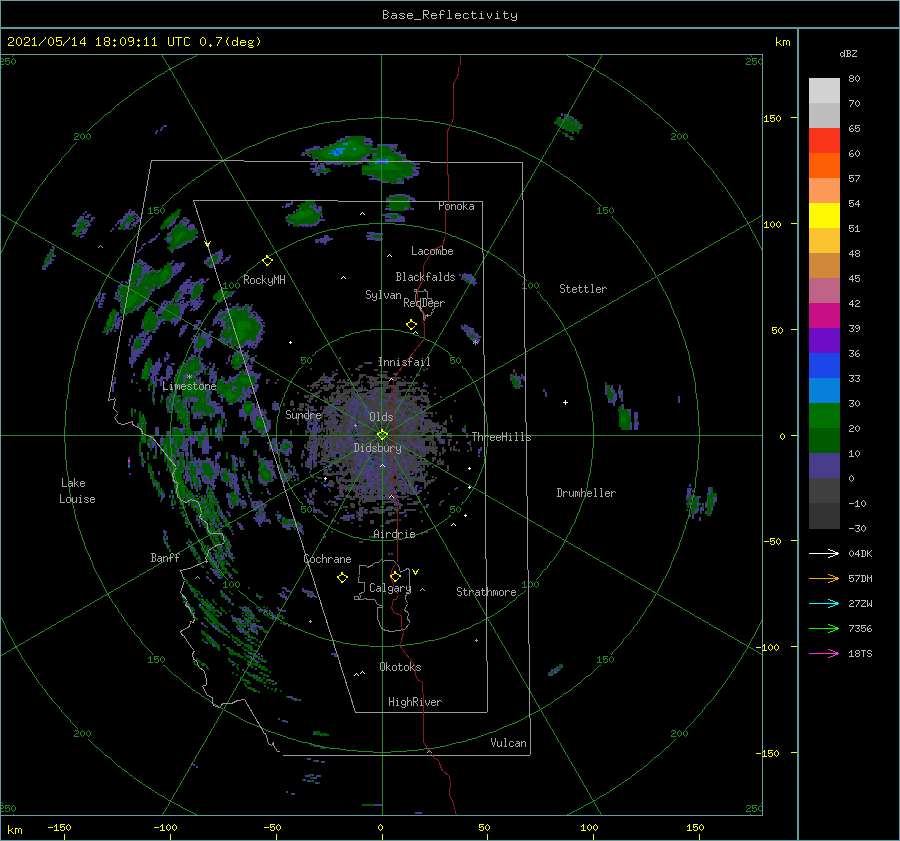Click the Sylvan label
This screenshot has width=900, height=841.
tap(383, 295)
